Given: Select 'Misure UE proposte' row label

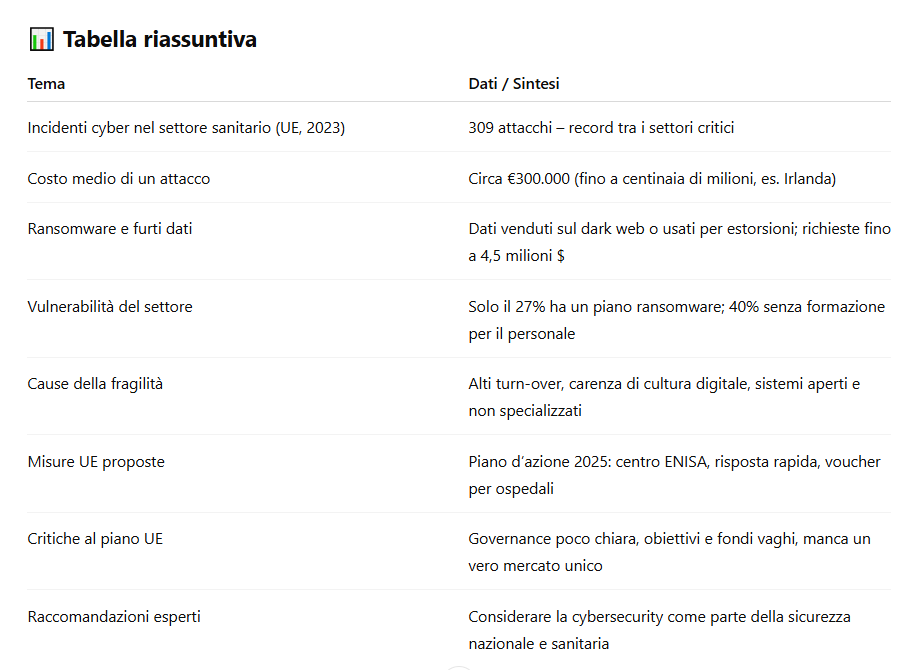Looking at the screenshot, I should coord(96,462).
